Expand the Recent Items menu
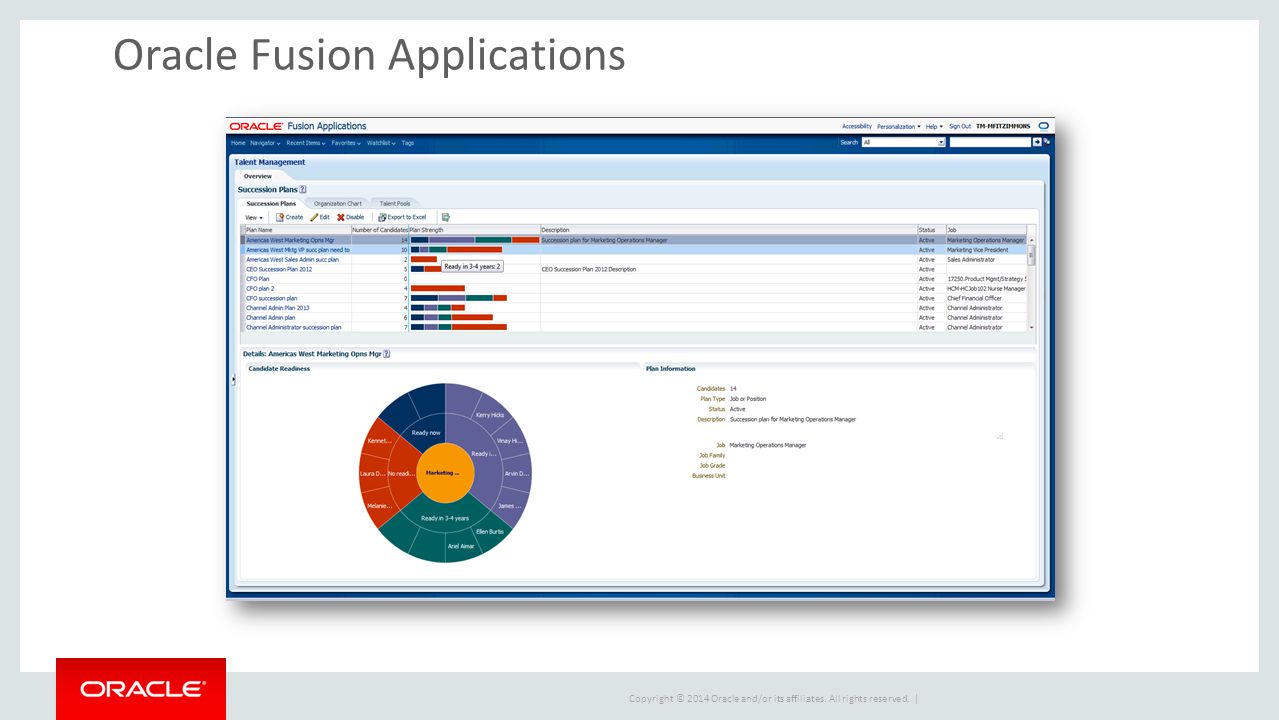 point(306,143)
